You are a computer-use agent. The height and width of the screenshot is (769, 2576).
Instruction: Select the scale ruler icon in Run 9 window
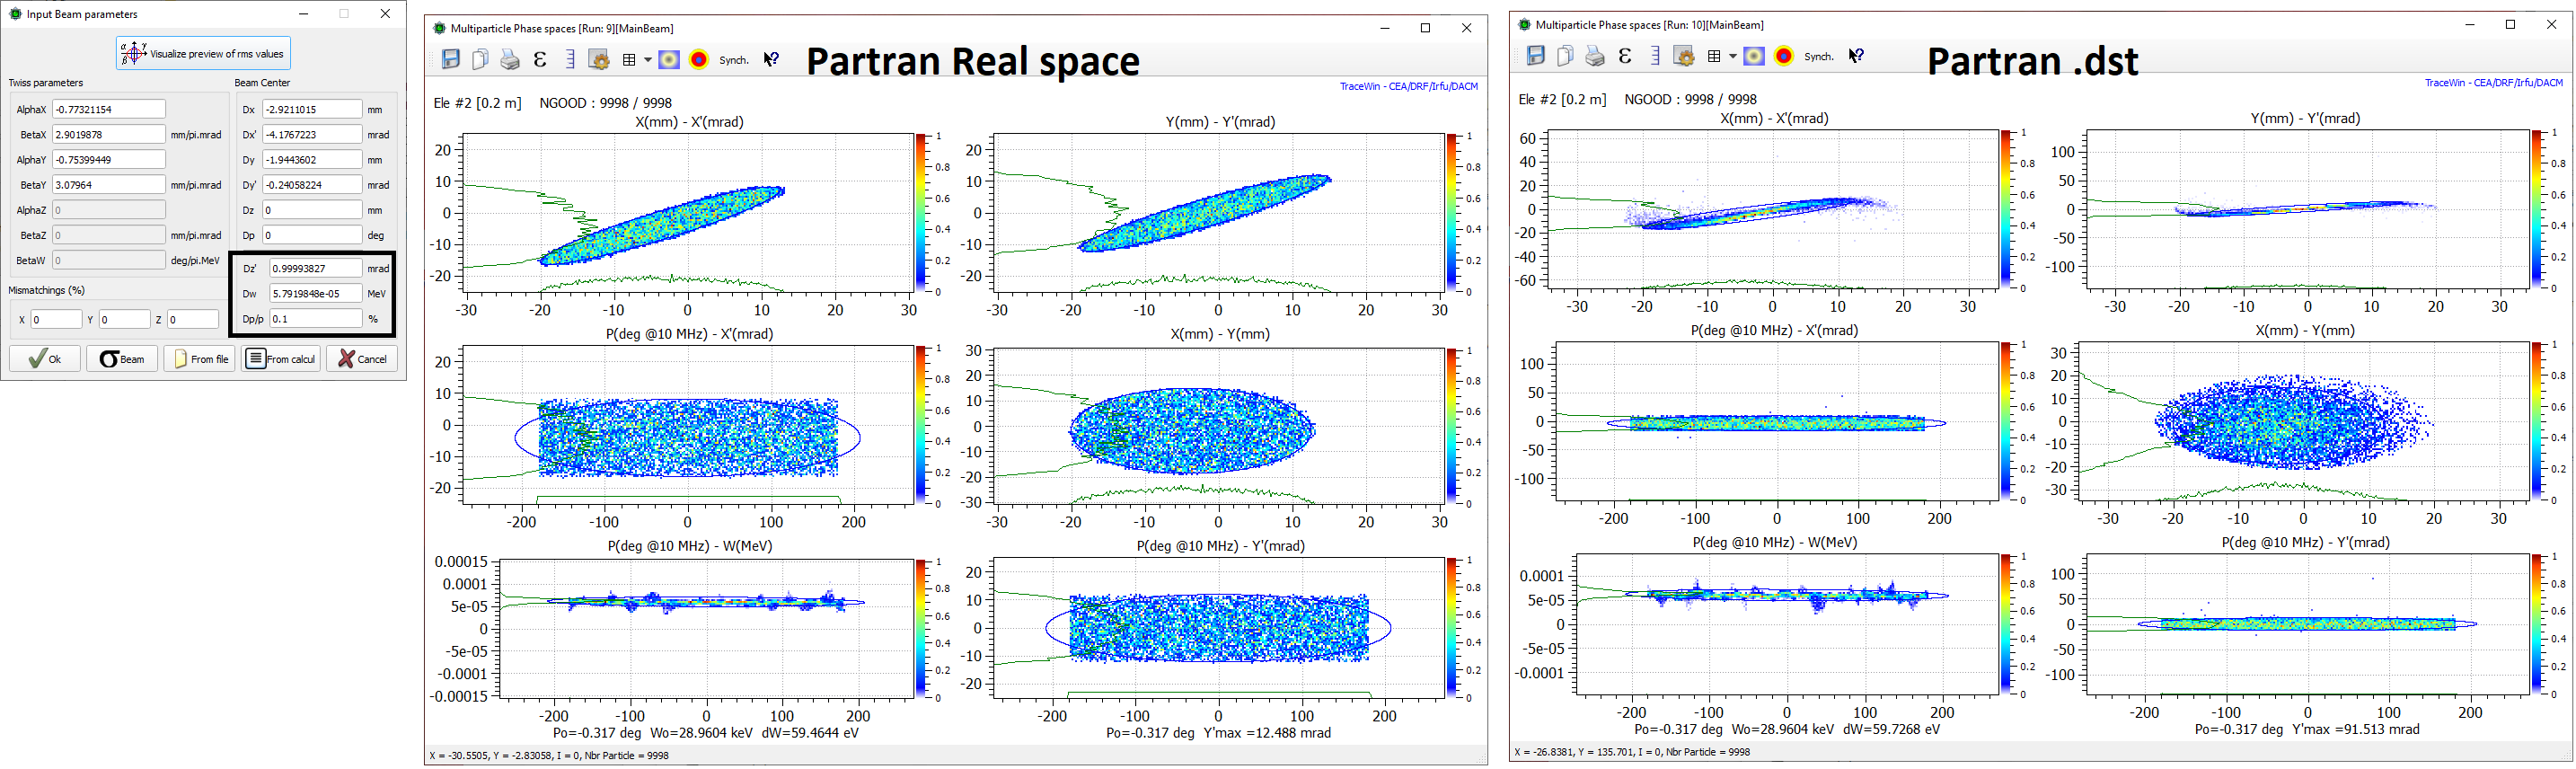(x=570, y=59)
